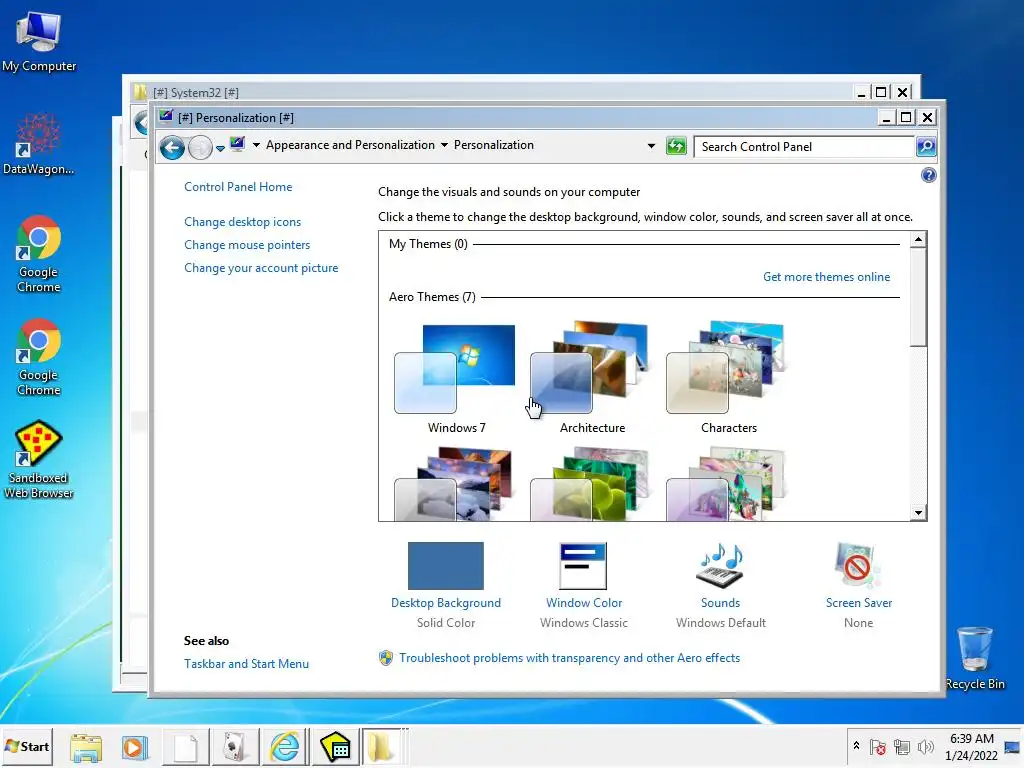This screenshot has width=1024, height=768.
Task: Open the blank document taskbar icon
Action: [185, 746]
